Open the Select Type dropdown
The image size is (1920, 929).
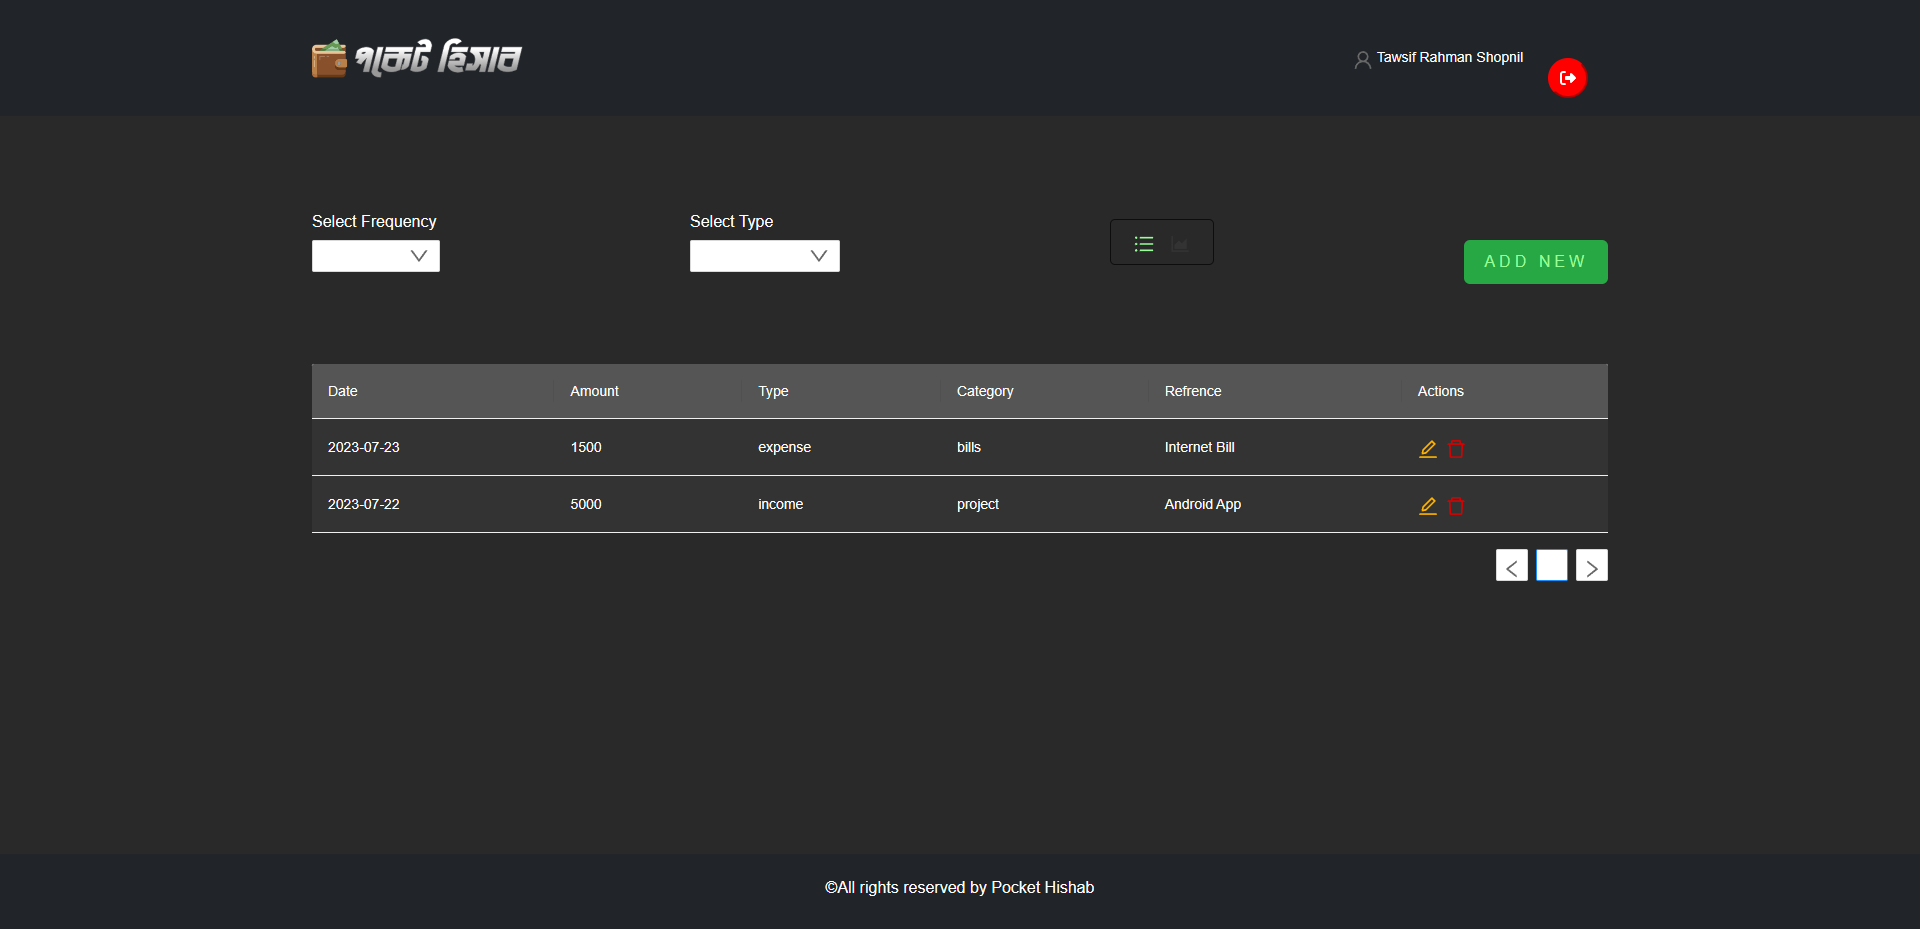(x=764, y=255)
